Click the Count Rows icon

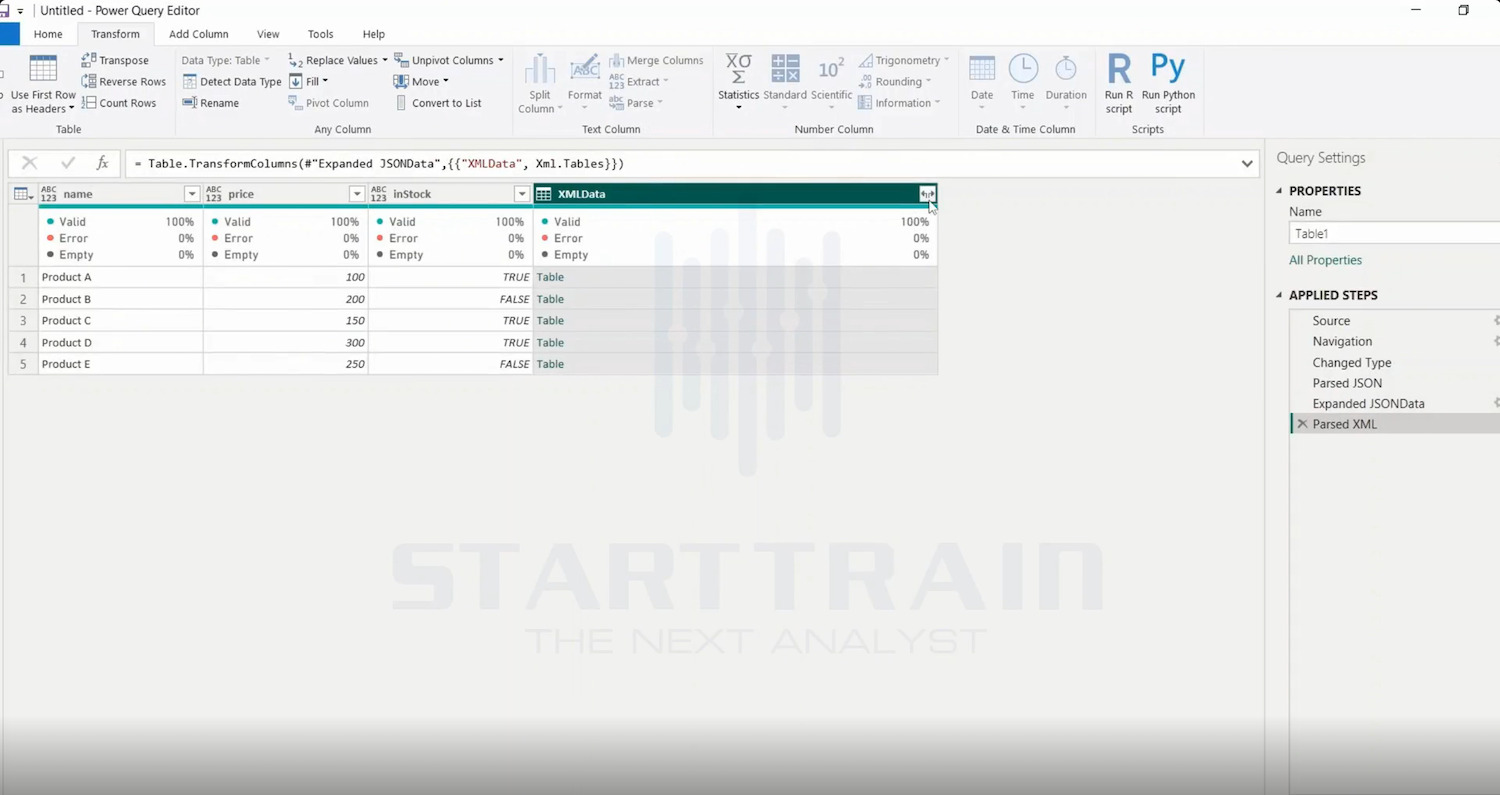[89, 103]
